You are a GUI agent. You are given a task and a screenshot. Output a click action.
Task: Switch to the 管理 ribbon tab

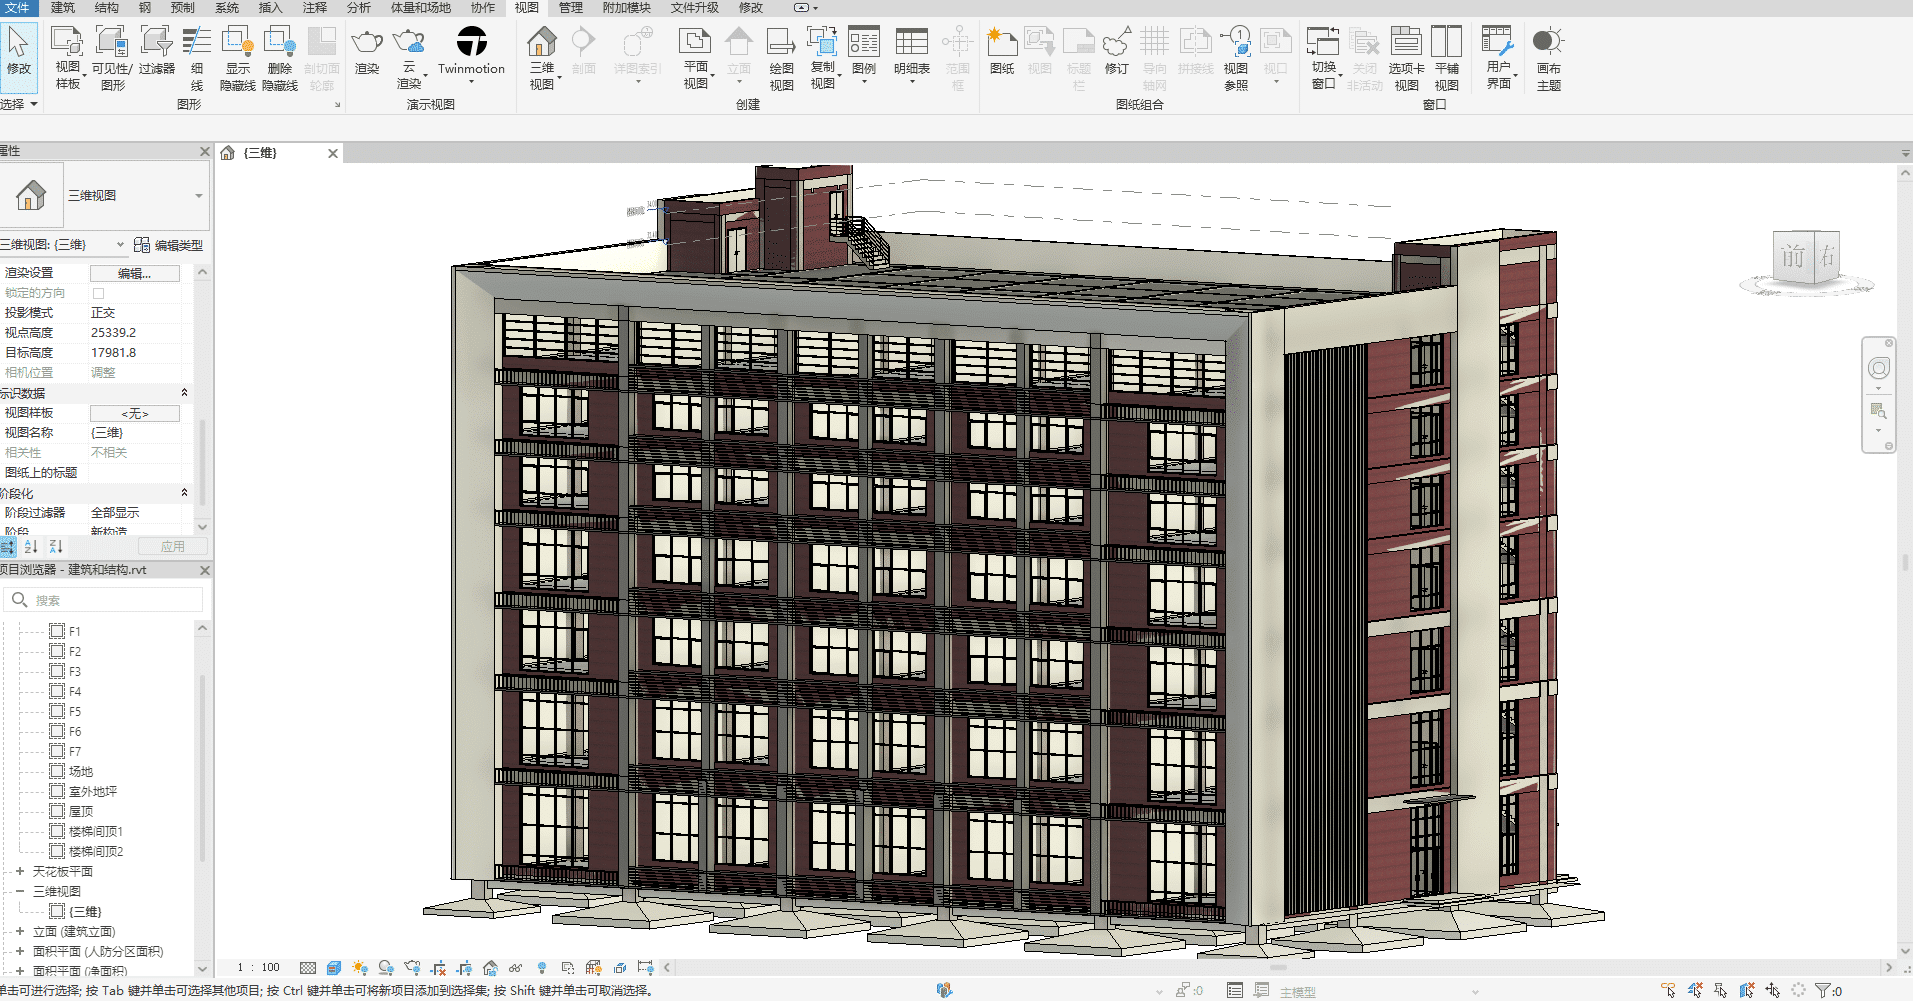[570, 8]
